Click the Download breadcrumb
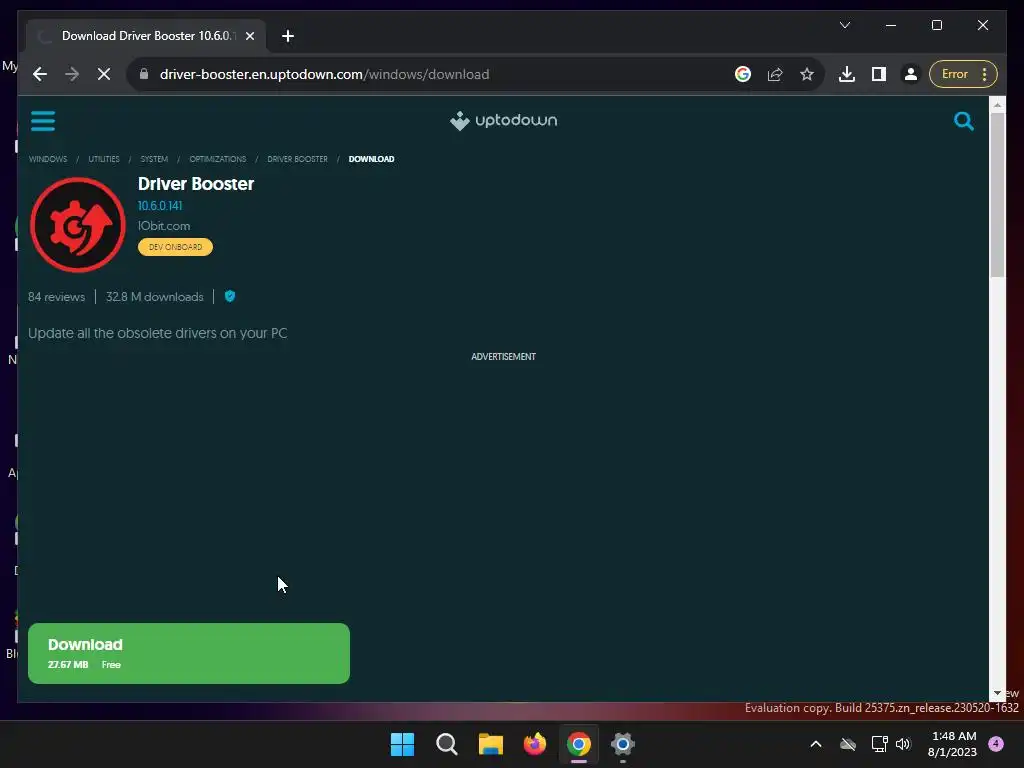 (372, 159)
